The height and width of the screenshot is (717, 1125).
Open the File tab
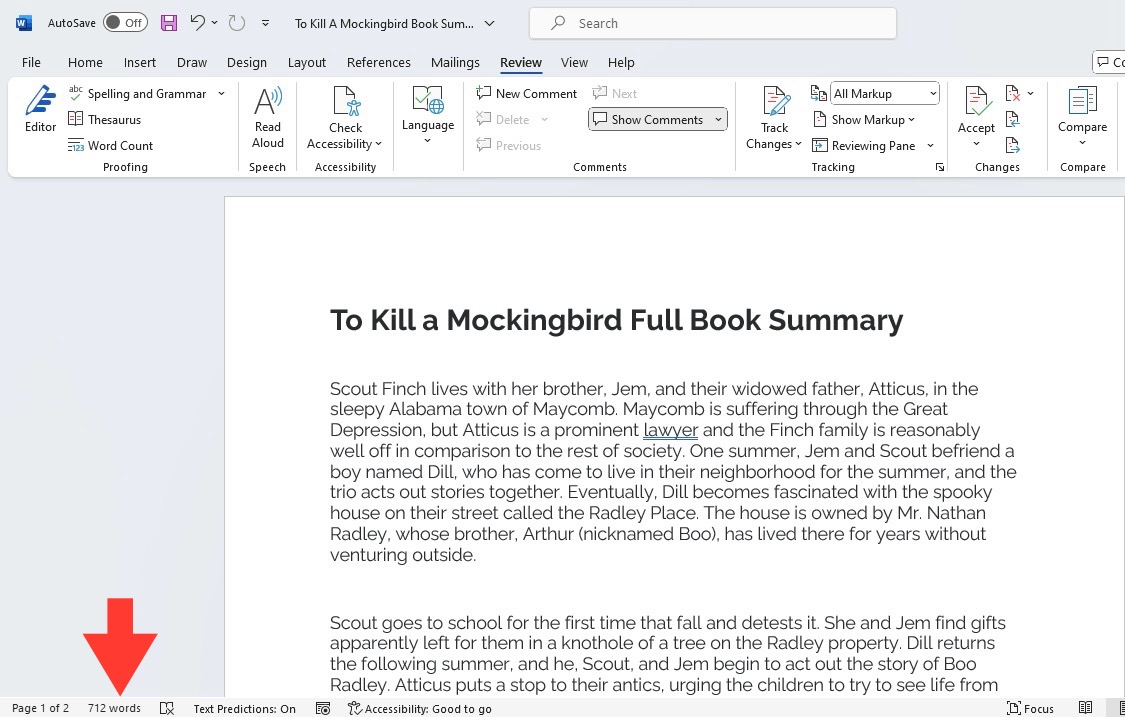32,62
